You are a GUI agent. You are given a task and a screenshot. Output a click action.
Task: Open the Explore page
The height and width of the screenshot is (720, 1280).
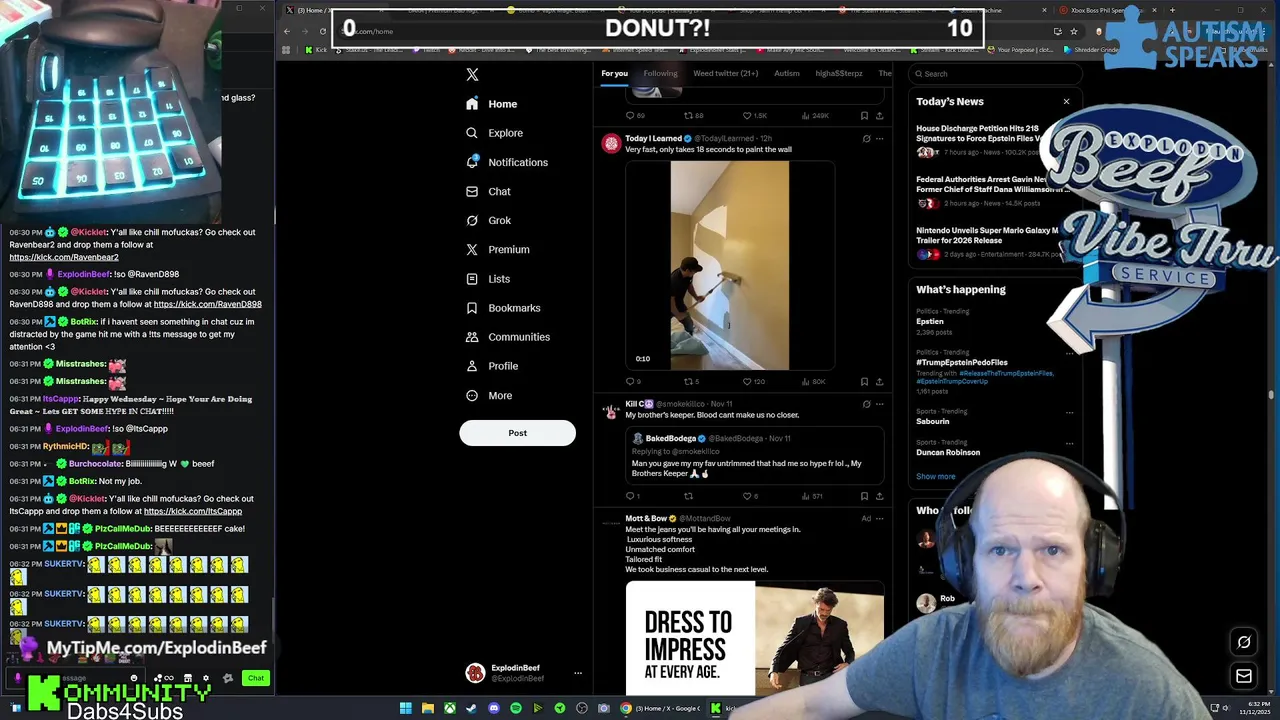coord(494,133)
